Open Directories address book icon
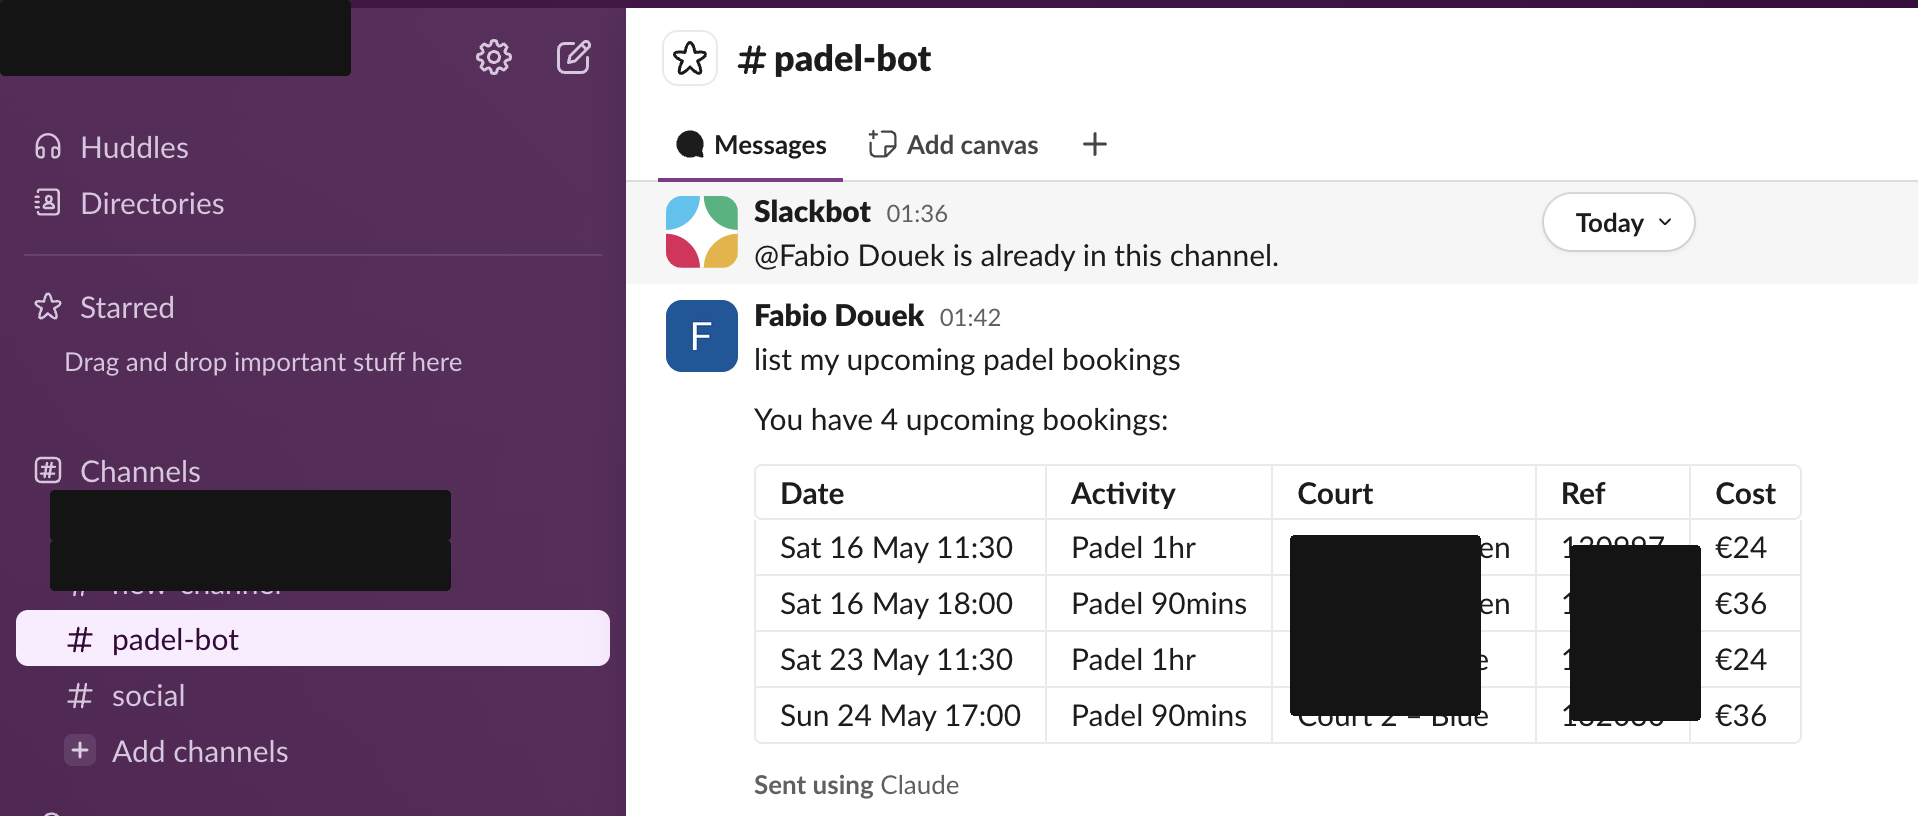The image size is (1918, 816). point(48,203)
